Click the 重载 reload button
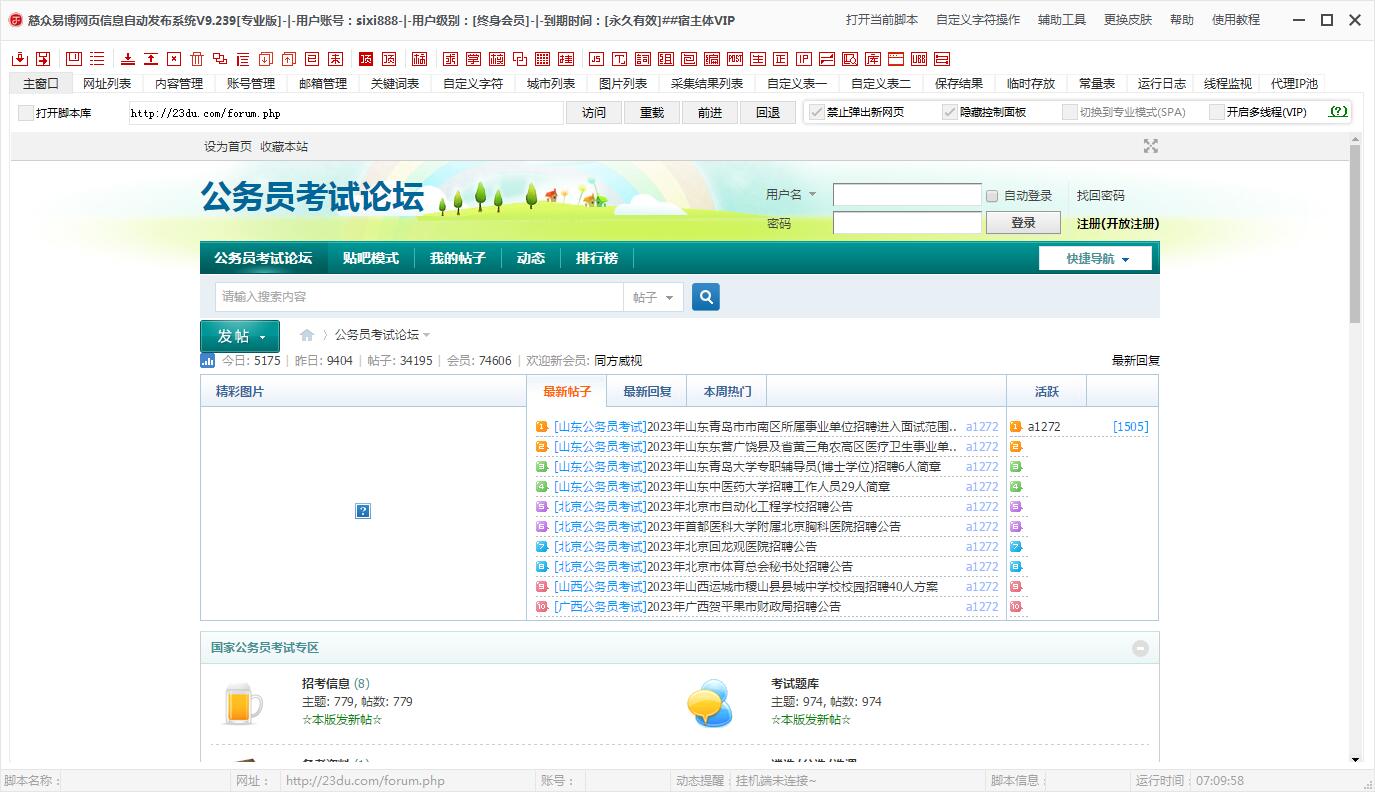The width and height of the screenshot is (1375, 792). click(652, 113)
